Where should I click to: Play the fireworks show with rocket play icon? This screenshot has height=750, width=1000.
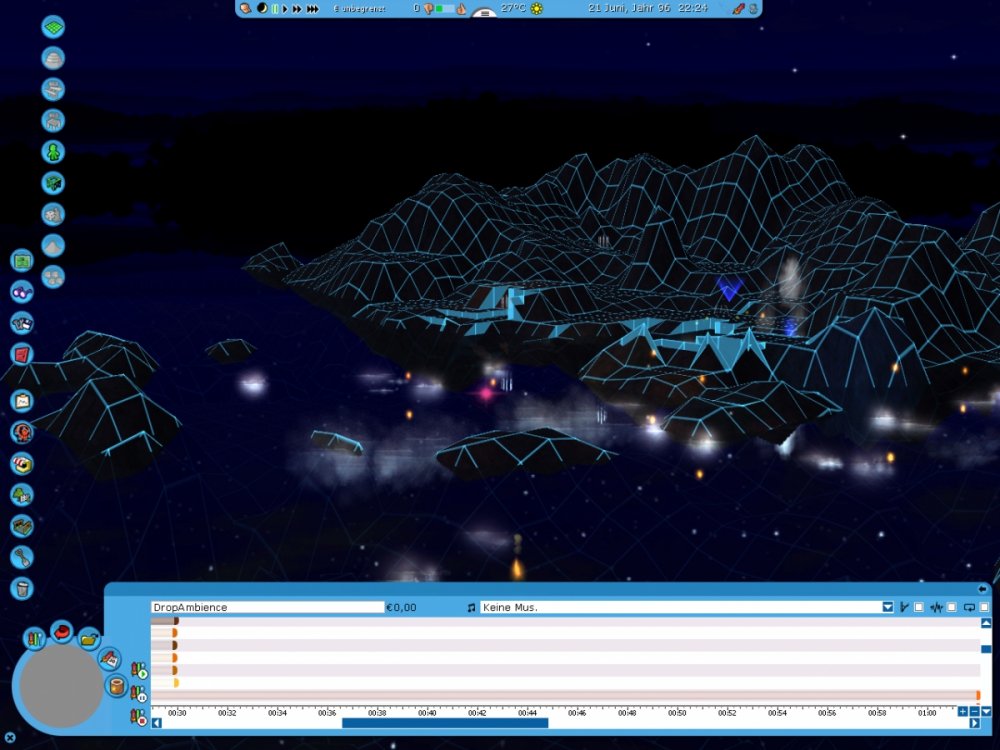pyautogui.click(x=137, y=673)
